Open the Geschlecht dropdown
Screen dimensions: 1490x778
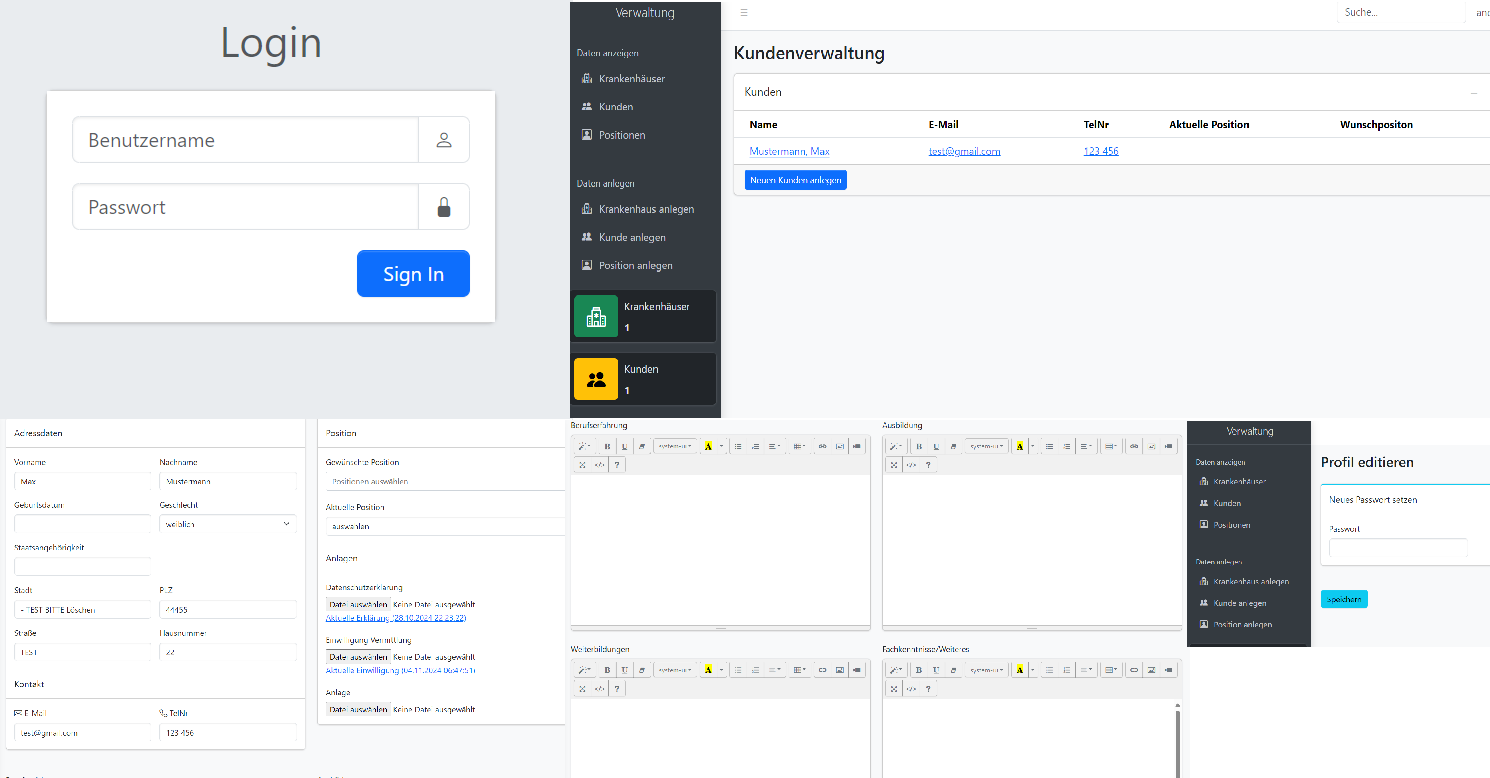click(x=227, y=523)
